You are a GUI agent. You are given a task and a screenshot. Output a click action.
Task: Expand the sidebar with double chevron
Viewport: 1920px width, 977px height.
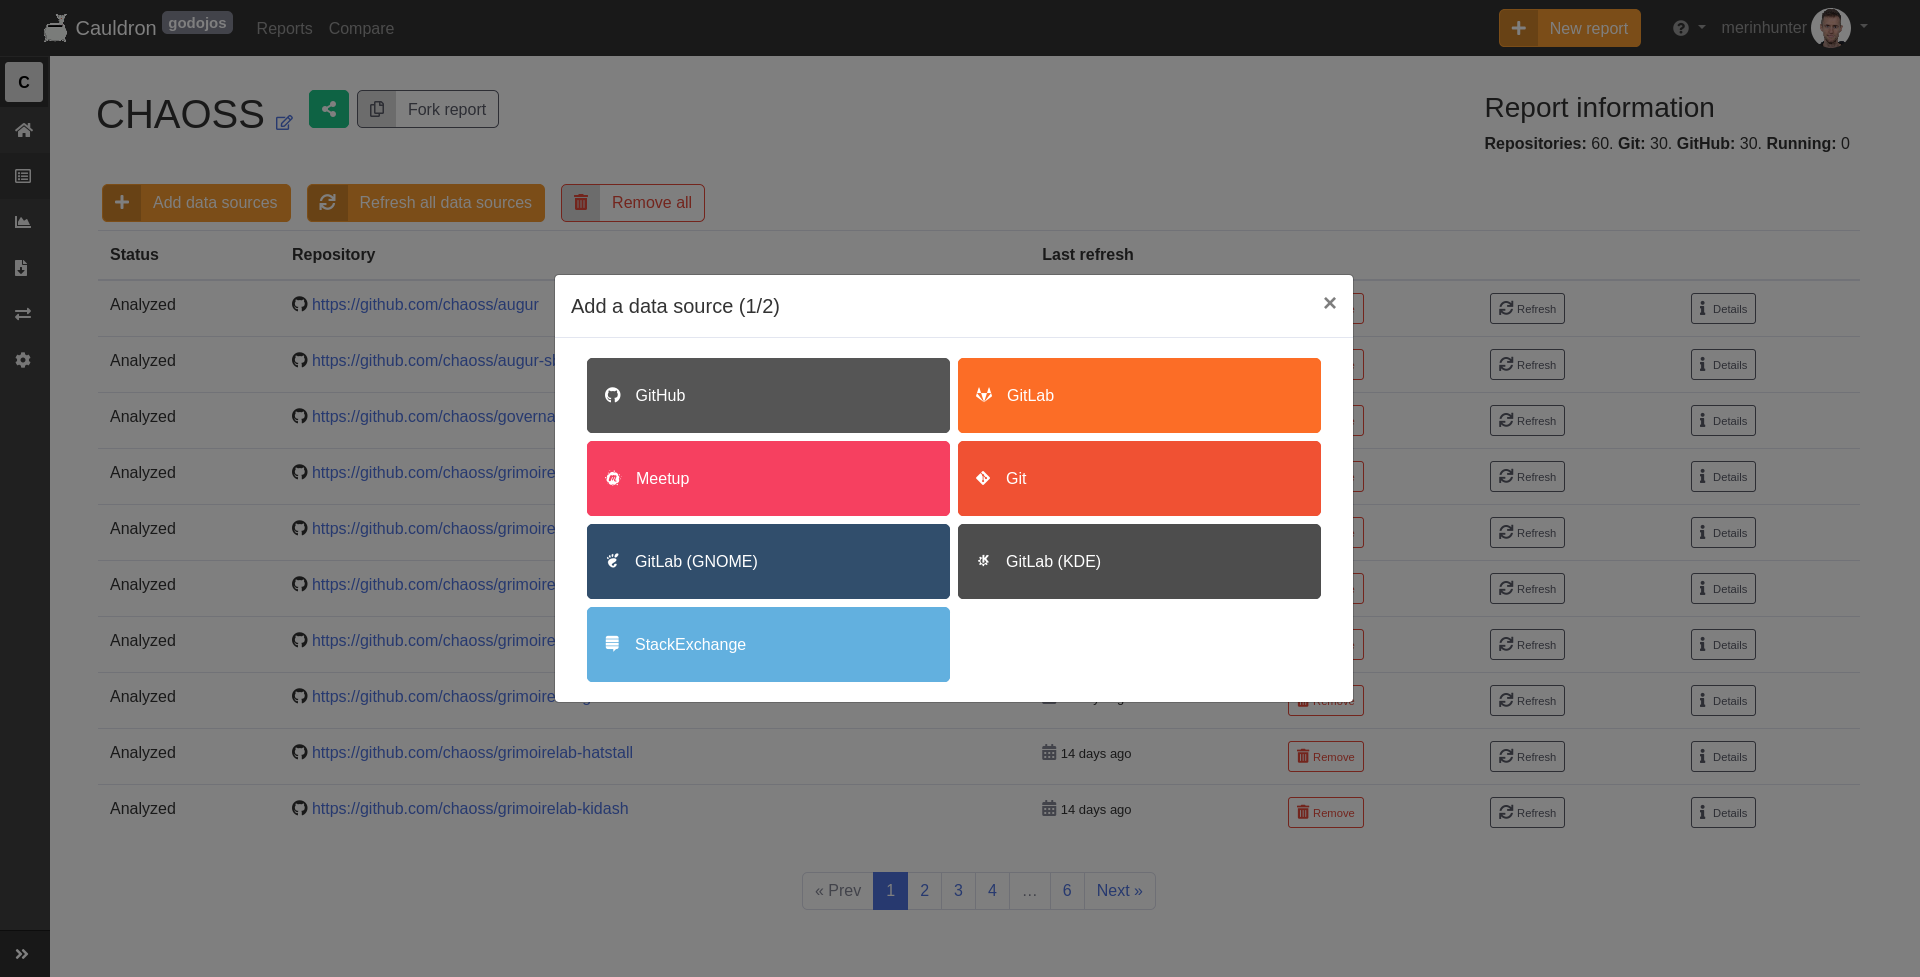pyautogui.click(x=22, y=954)
